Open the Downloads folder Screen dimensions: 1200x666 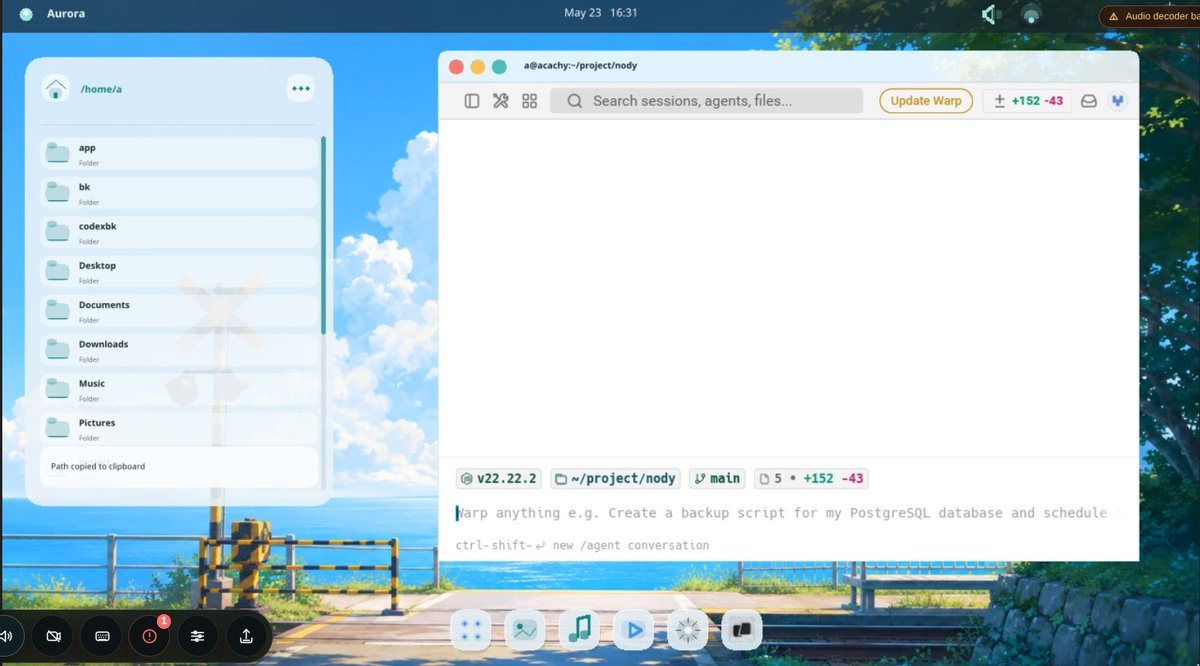179,350
